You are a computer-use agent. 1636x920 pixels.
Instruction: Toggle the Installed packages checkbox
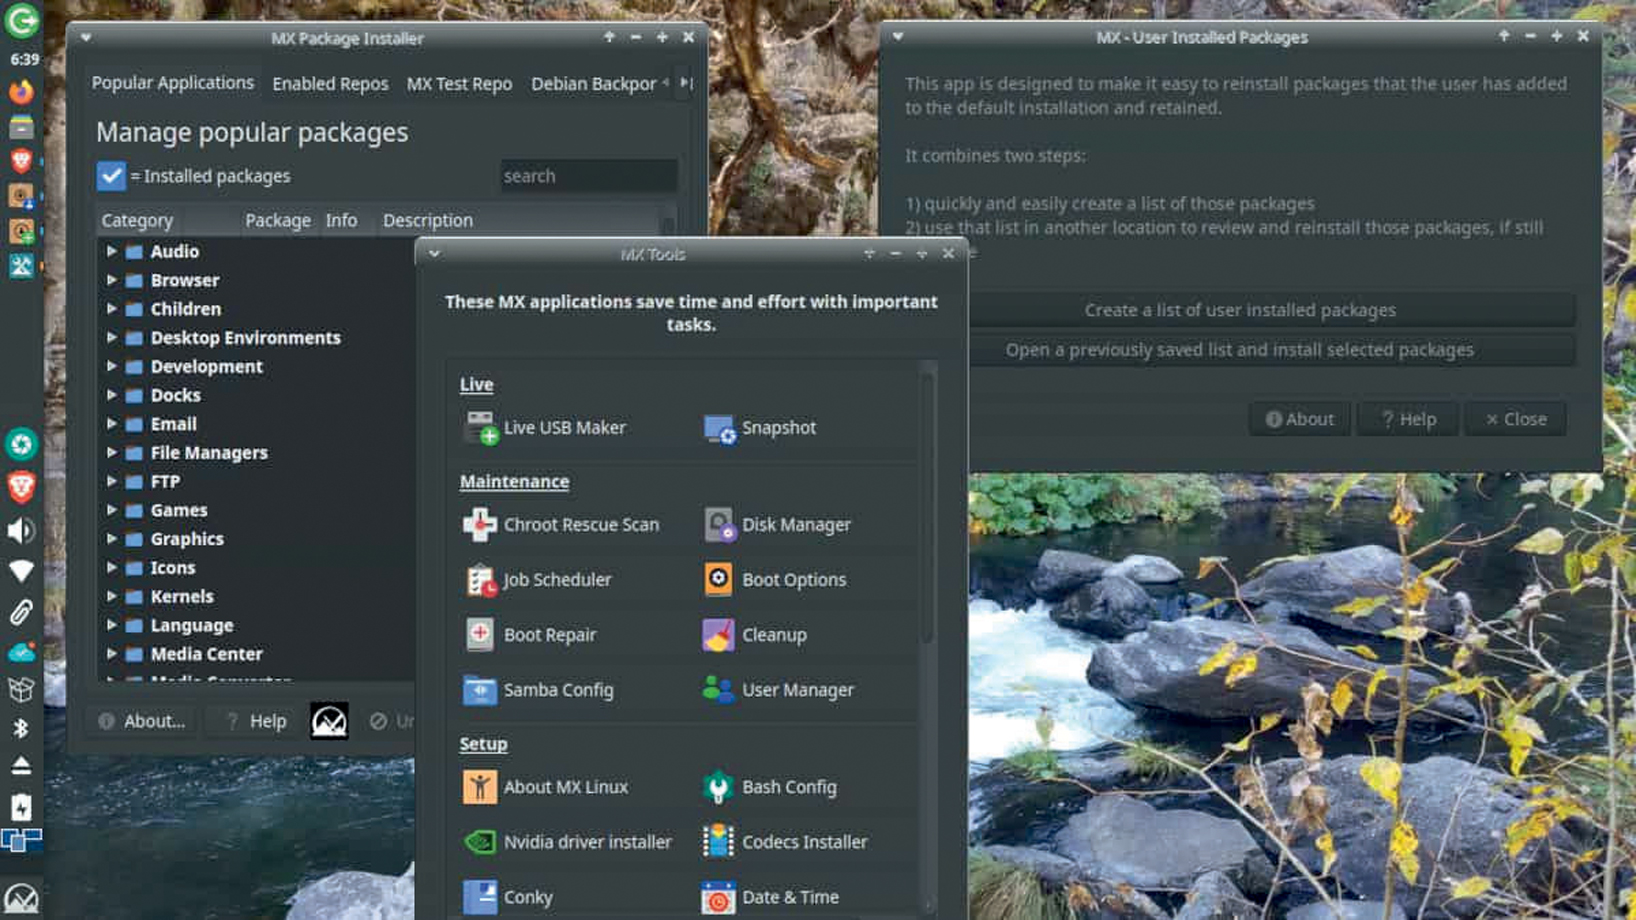111,176
